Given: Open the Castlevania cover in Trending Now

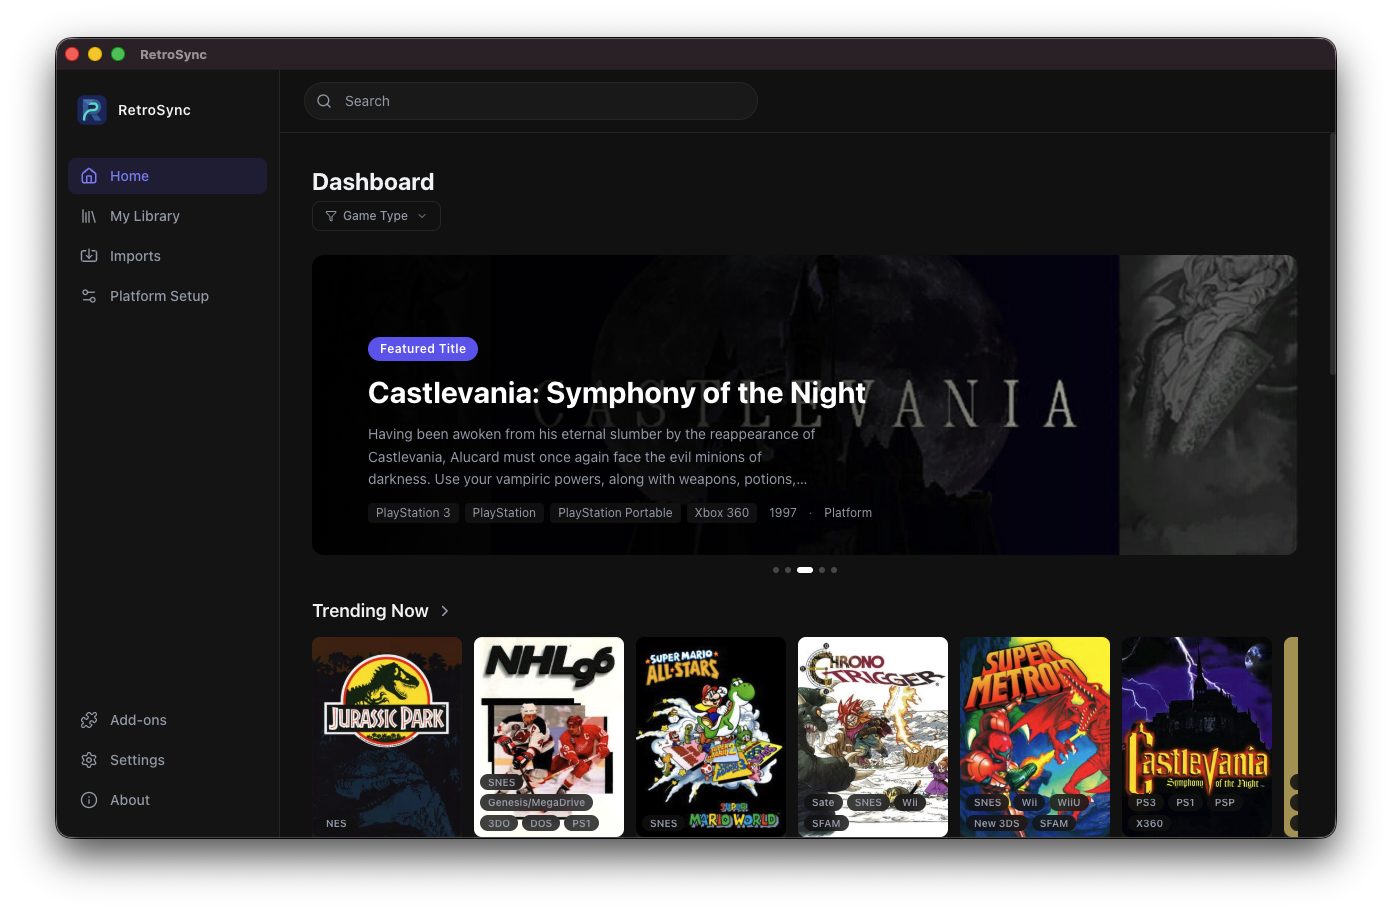Looking at the screenshot, I should pyautogui.click(x=1197, y=737).
